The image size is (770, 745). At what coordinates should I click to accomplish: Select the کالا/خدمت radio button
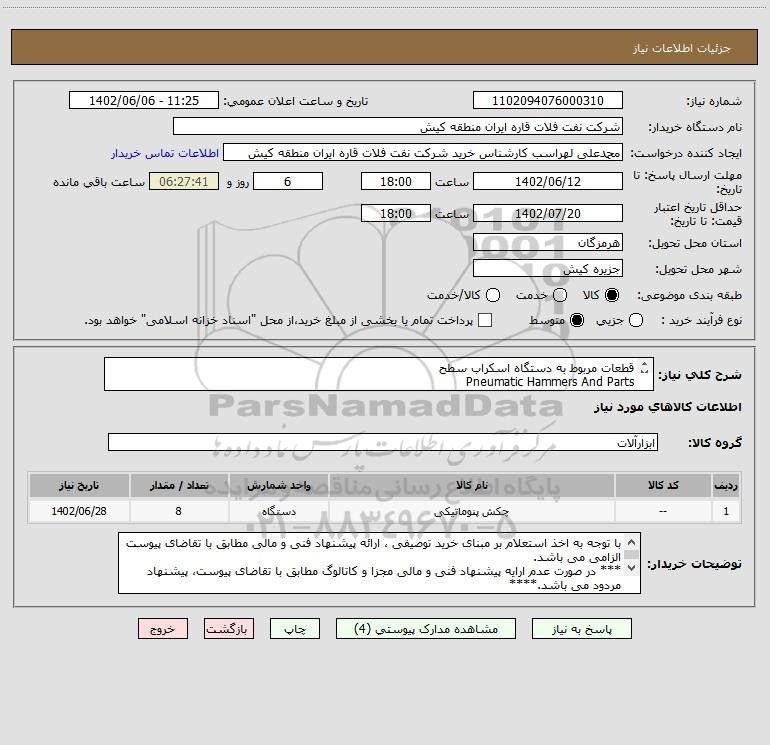click(493, 295)
